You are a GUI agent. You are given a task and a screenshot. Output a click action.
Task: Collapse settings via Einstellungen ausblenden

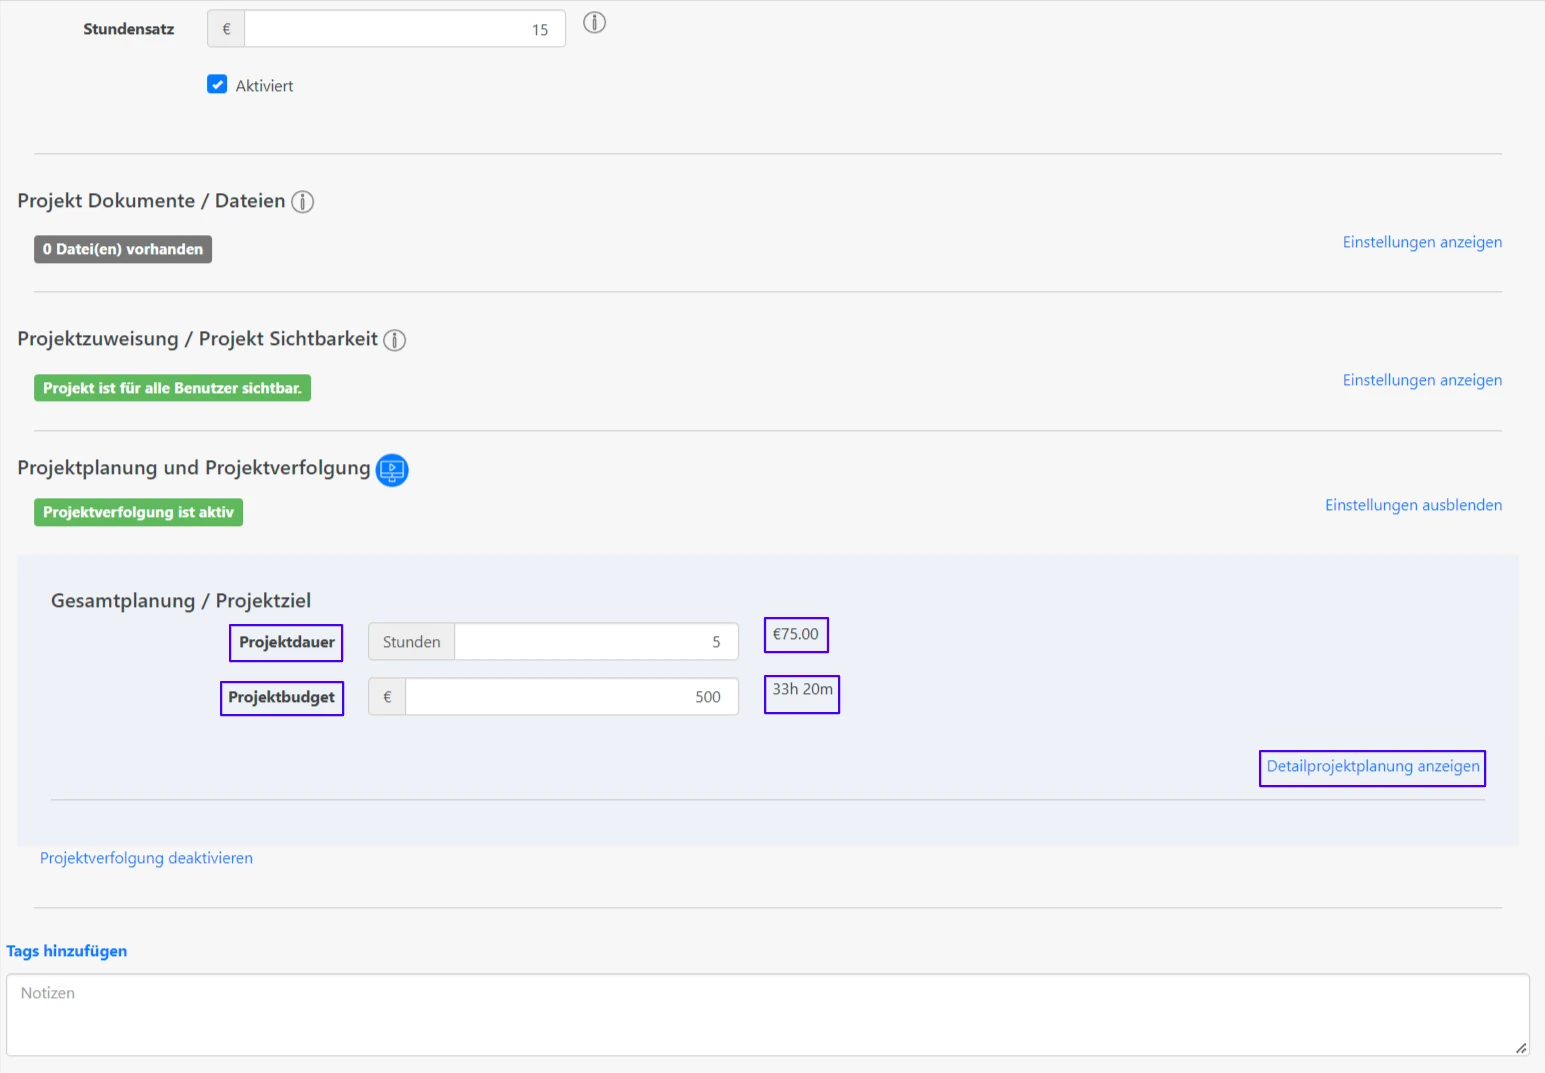(1412, 505)
